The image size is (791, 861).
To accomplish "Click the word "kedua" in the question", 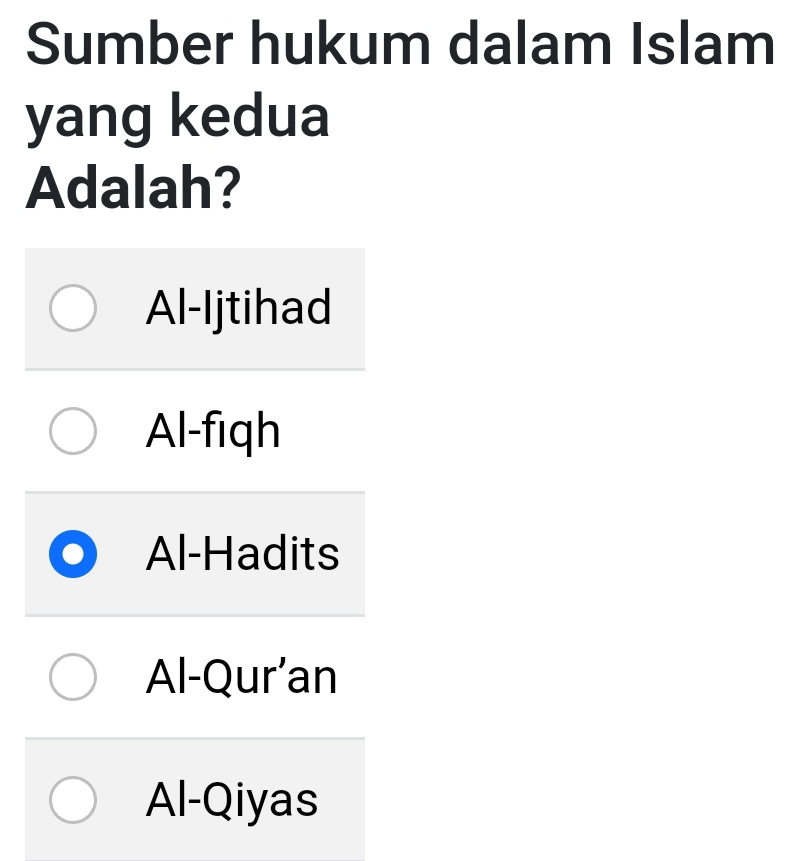I will (x=250, y=116).
